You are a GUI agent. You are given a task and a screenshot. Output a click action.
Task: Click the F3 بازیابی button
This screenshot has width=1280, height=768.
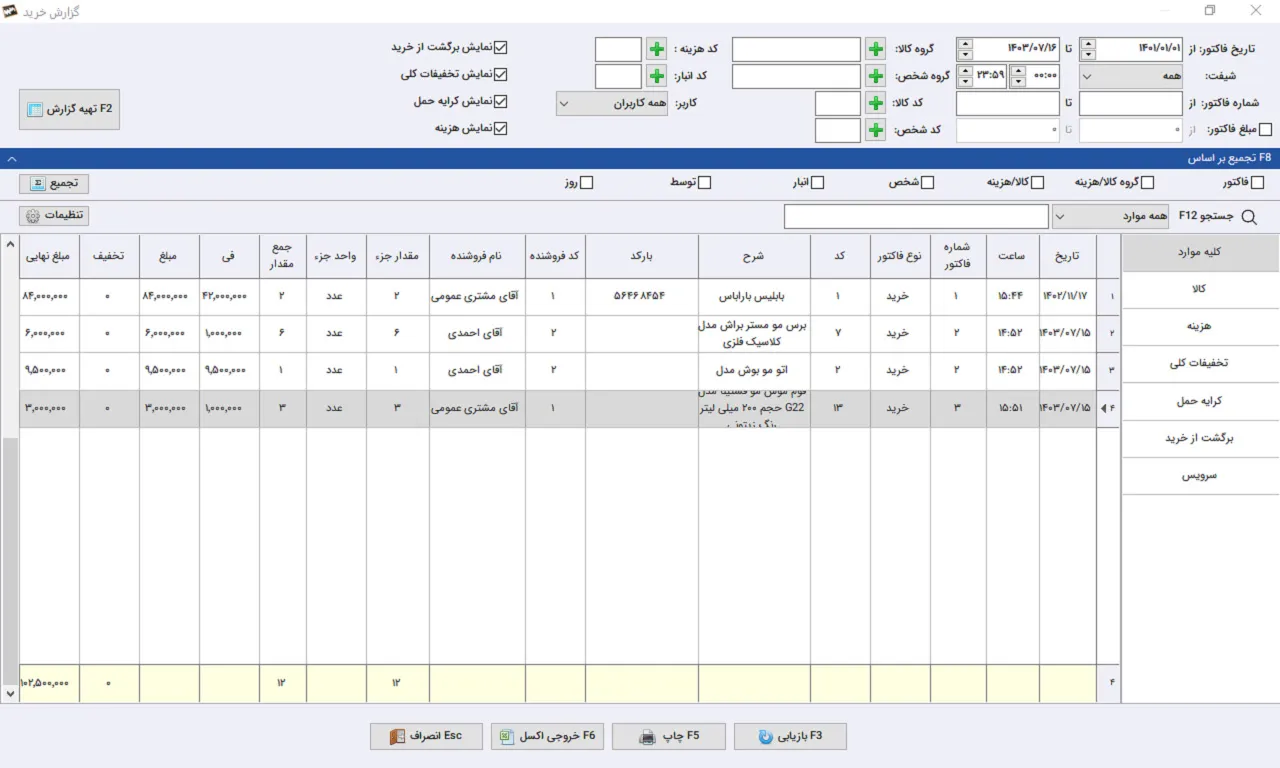pos(790,736)
